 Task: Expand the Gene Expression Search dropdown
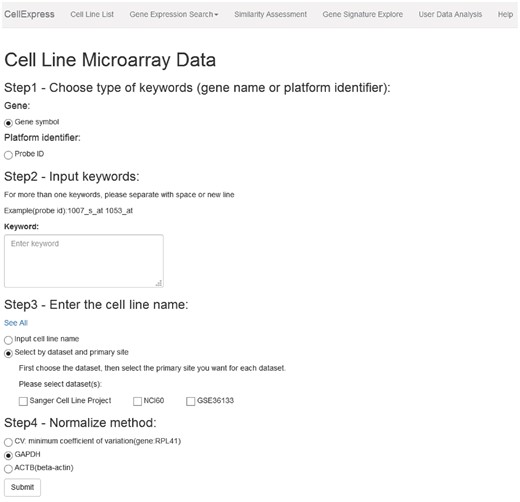(x=174, y=14)
